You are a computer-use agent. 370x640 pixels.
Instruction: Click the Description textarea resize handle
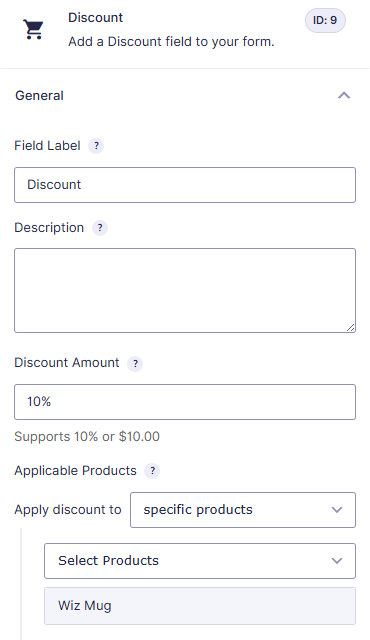(351, 327)
